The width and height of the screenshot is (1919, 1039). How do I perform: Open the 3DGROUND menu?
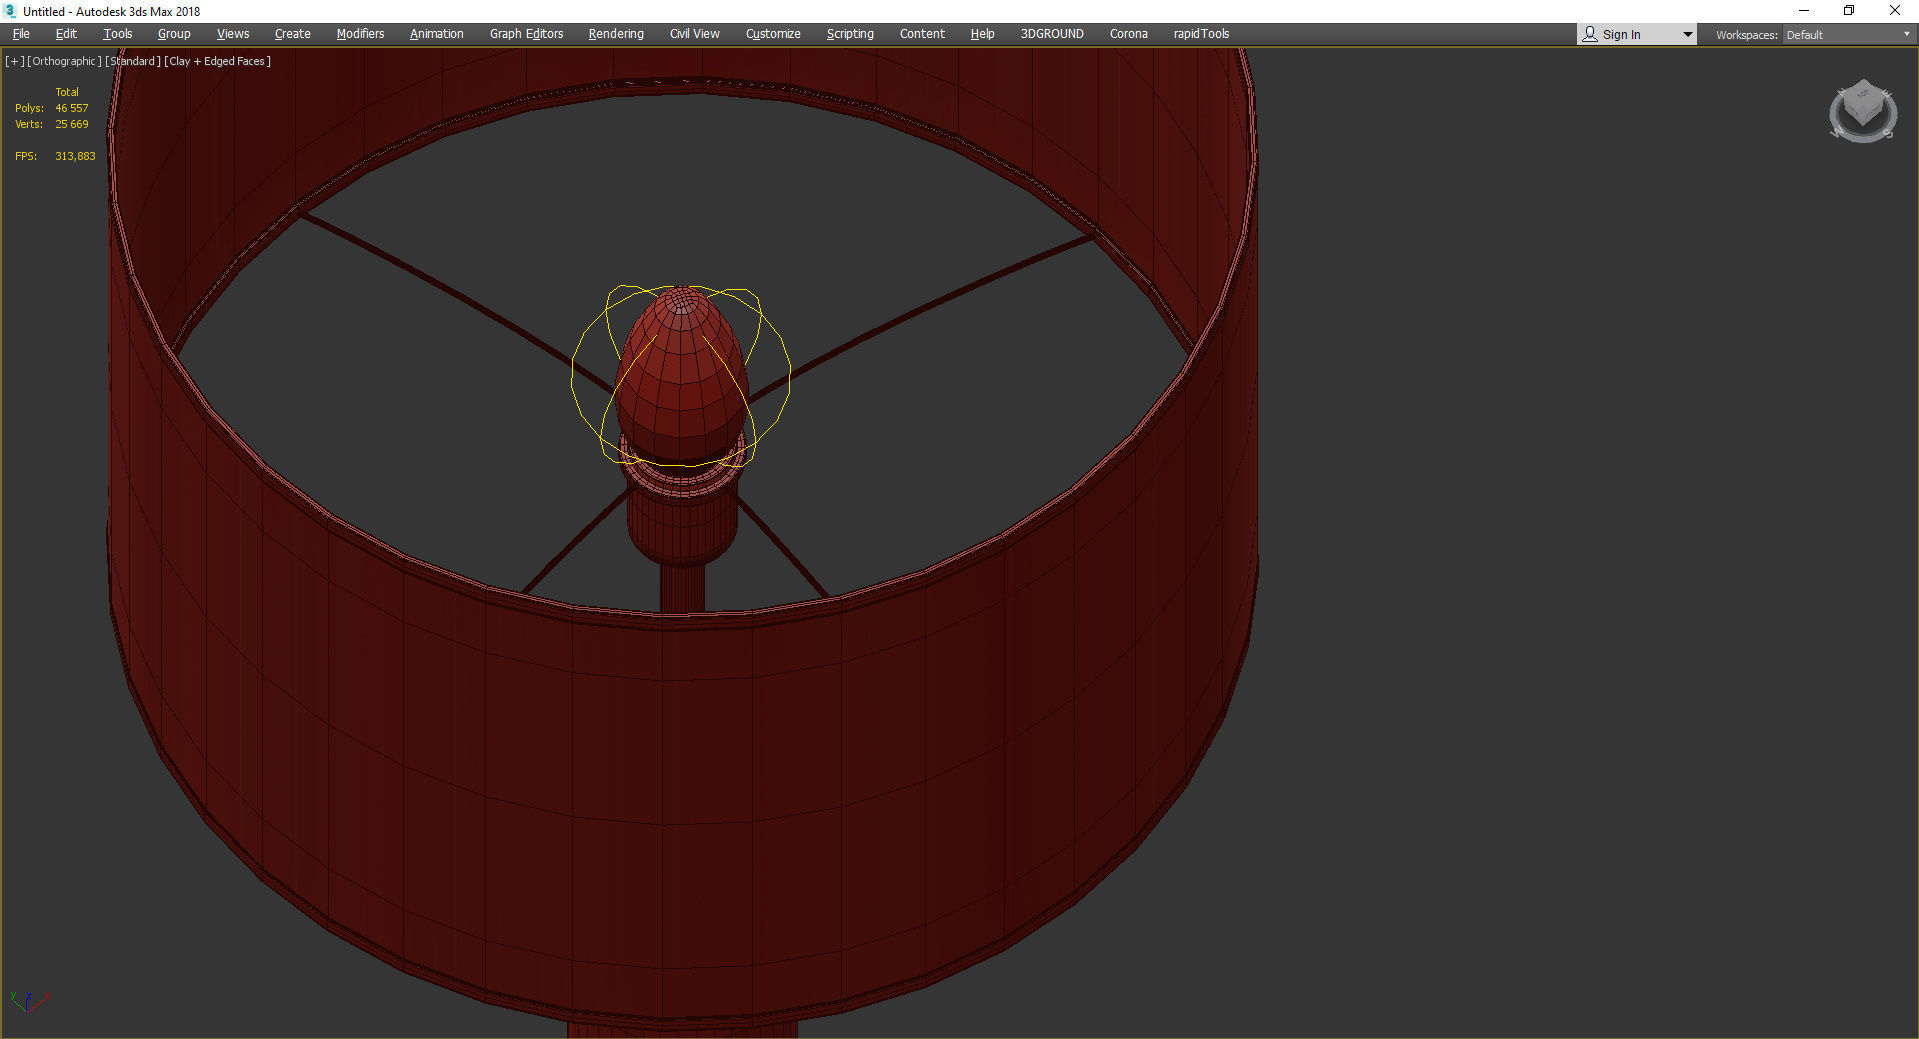click(1052, 34)
